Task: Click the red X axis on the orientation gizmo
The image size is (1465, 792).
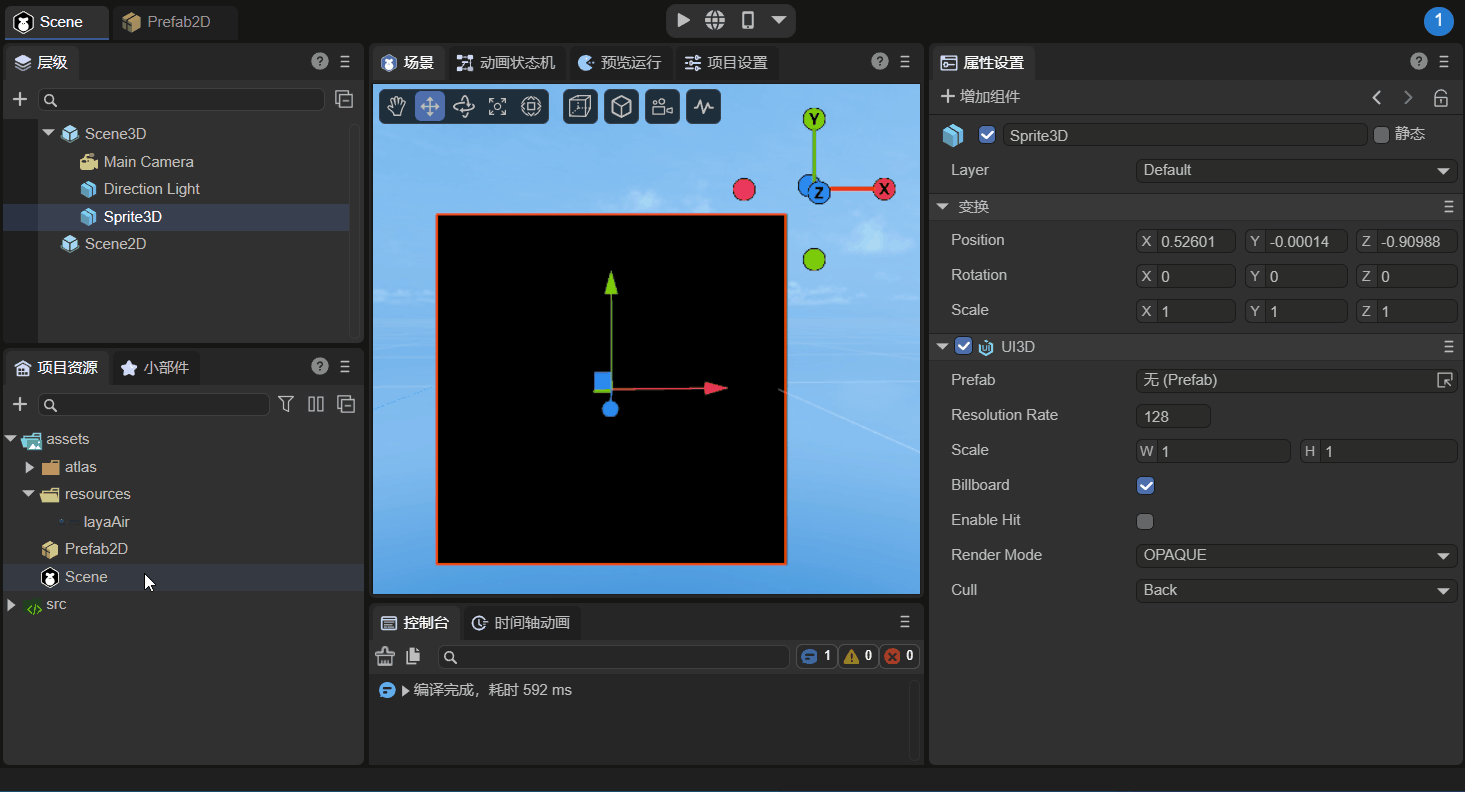Action: 884,189
